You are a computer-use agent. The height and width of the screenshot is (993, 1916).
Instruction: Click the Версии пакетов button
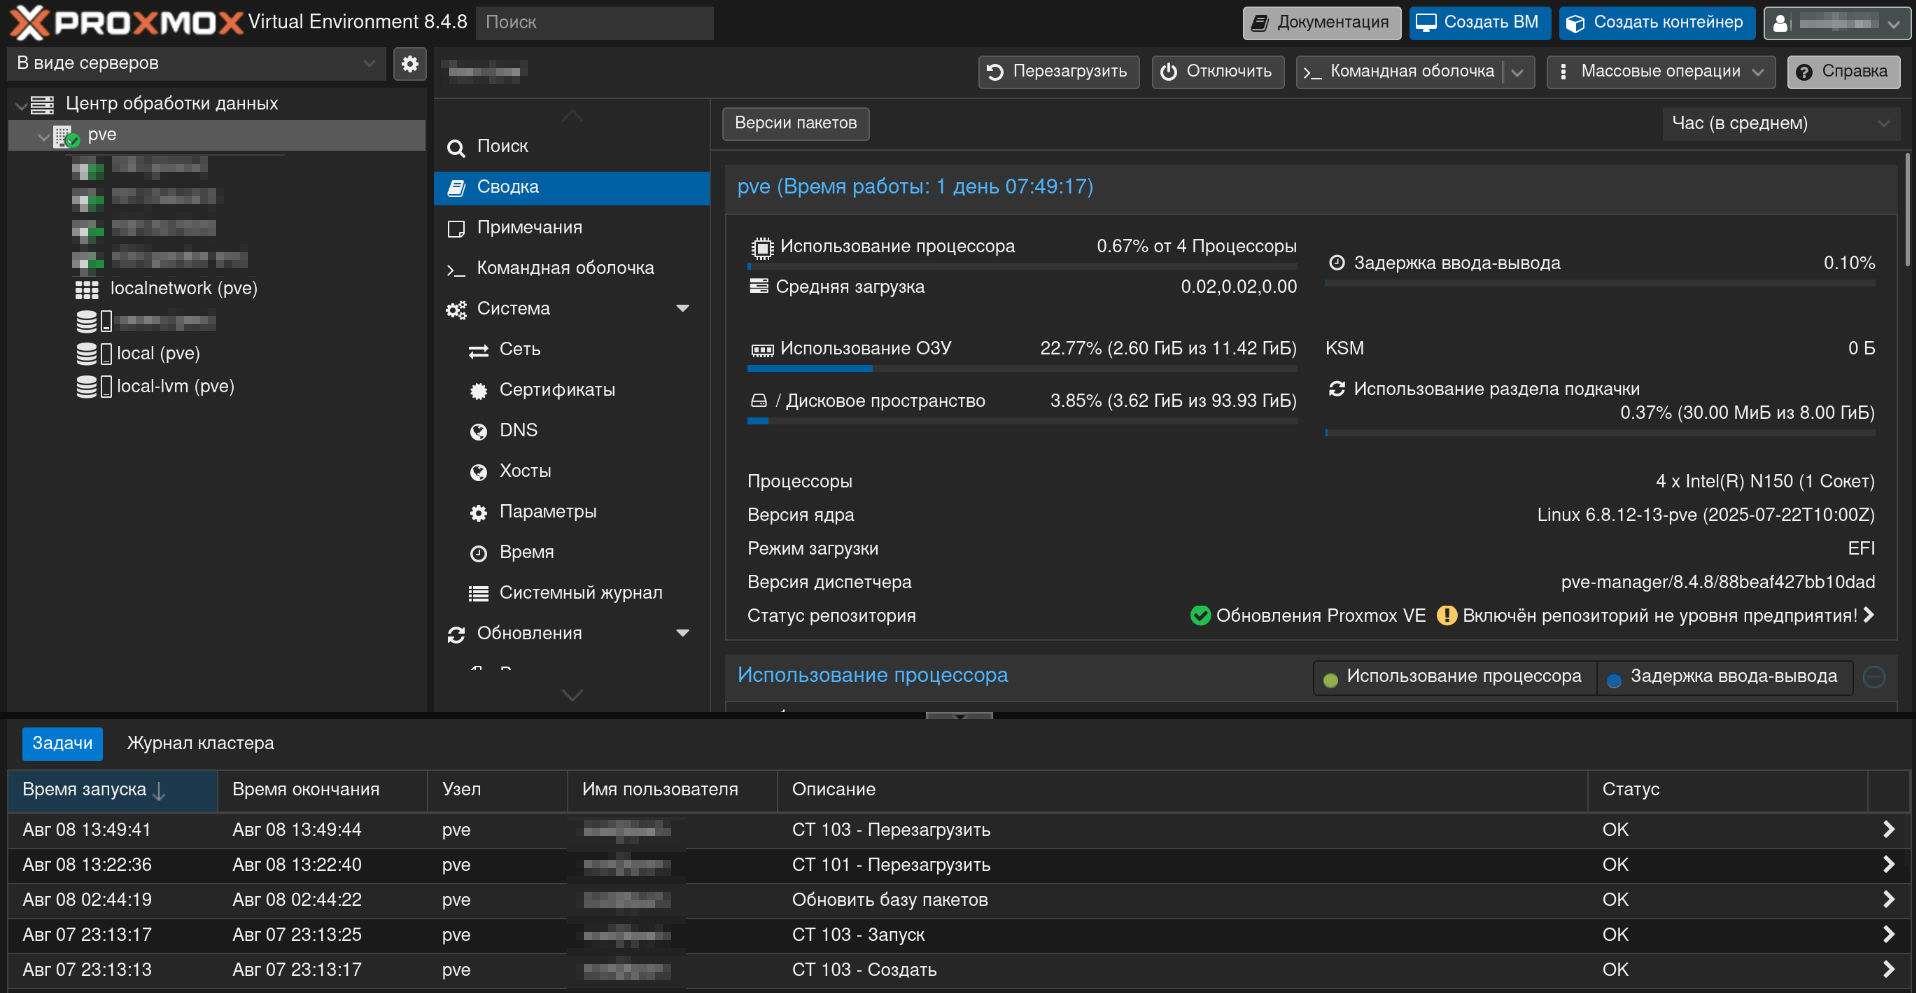pos(795,124)
